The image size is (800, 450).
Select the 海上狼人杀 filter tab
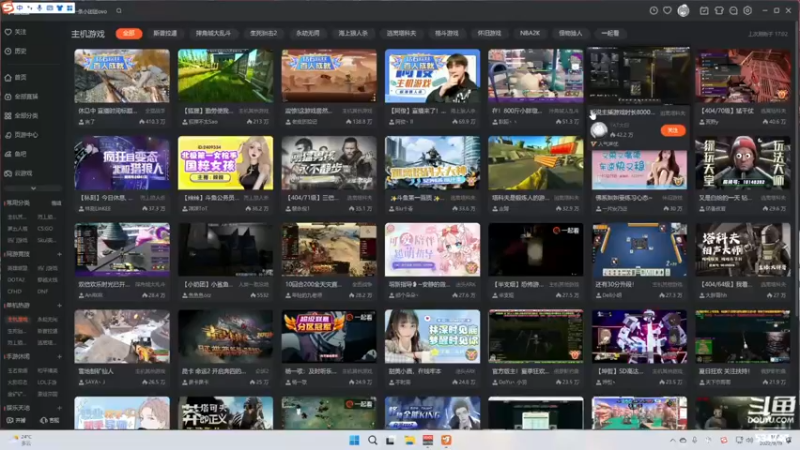point(353,33)
